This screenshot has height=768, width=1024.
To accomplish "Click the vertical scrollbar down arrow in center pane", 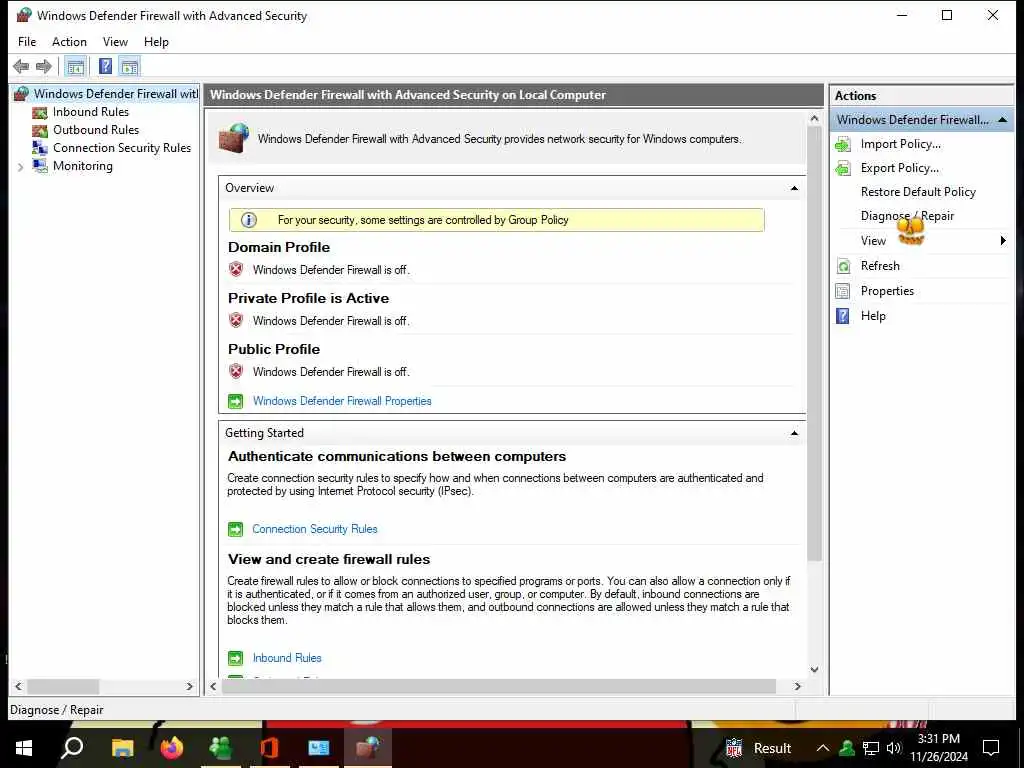I will [814, 669].
